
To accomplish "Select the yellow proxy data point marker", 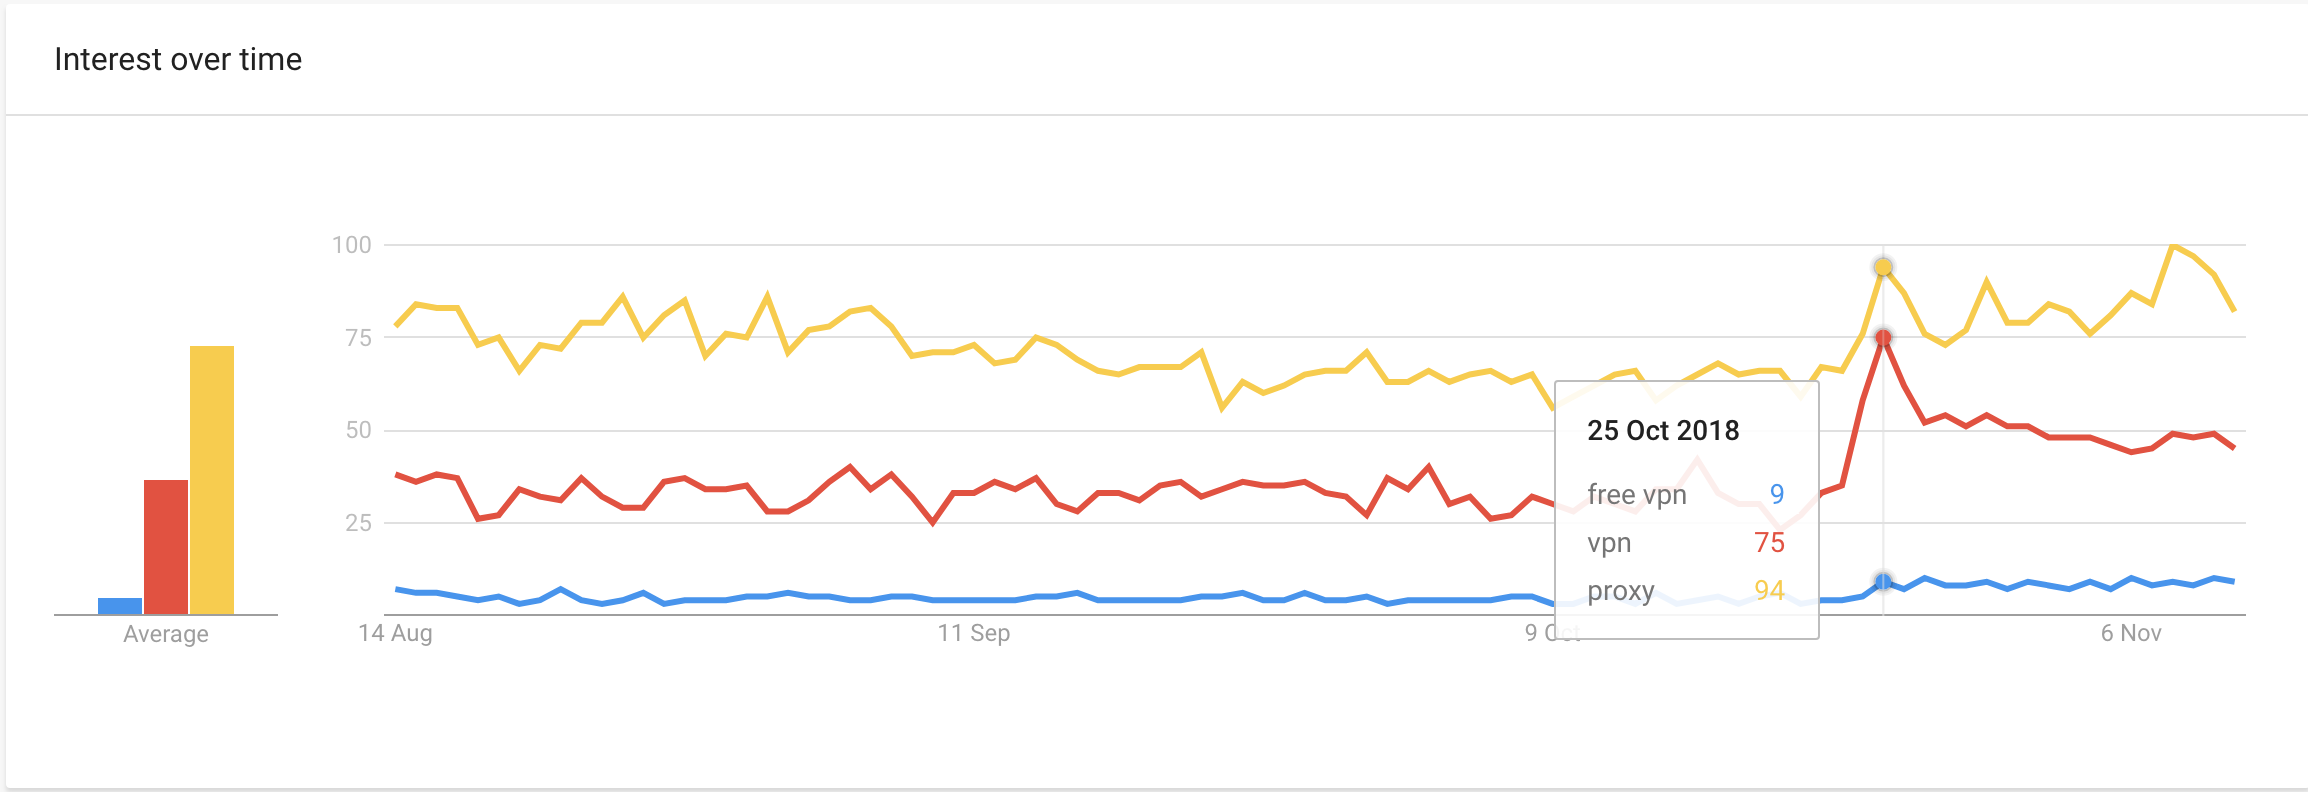I will click(1883, 268).
